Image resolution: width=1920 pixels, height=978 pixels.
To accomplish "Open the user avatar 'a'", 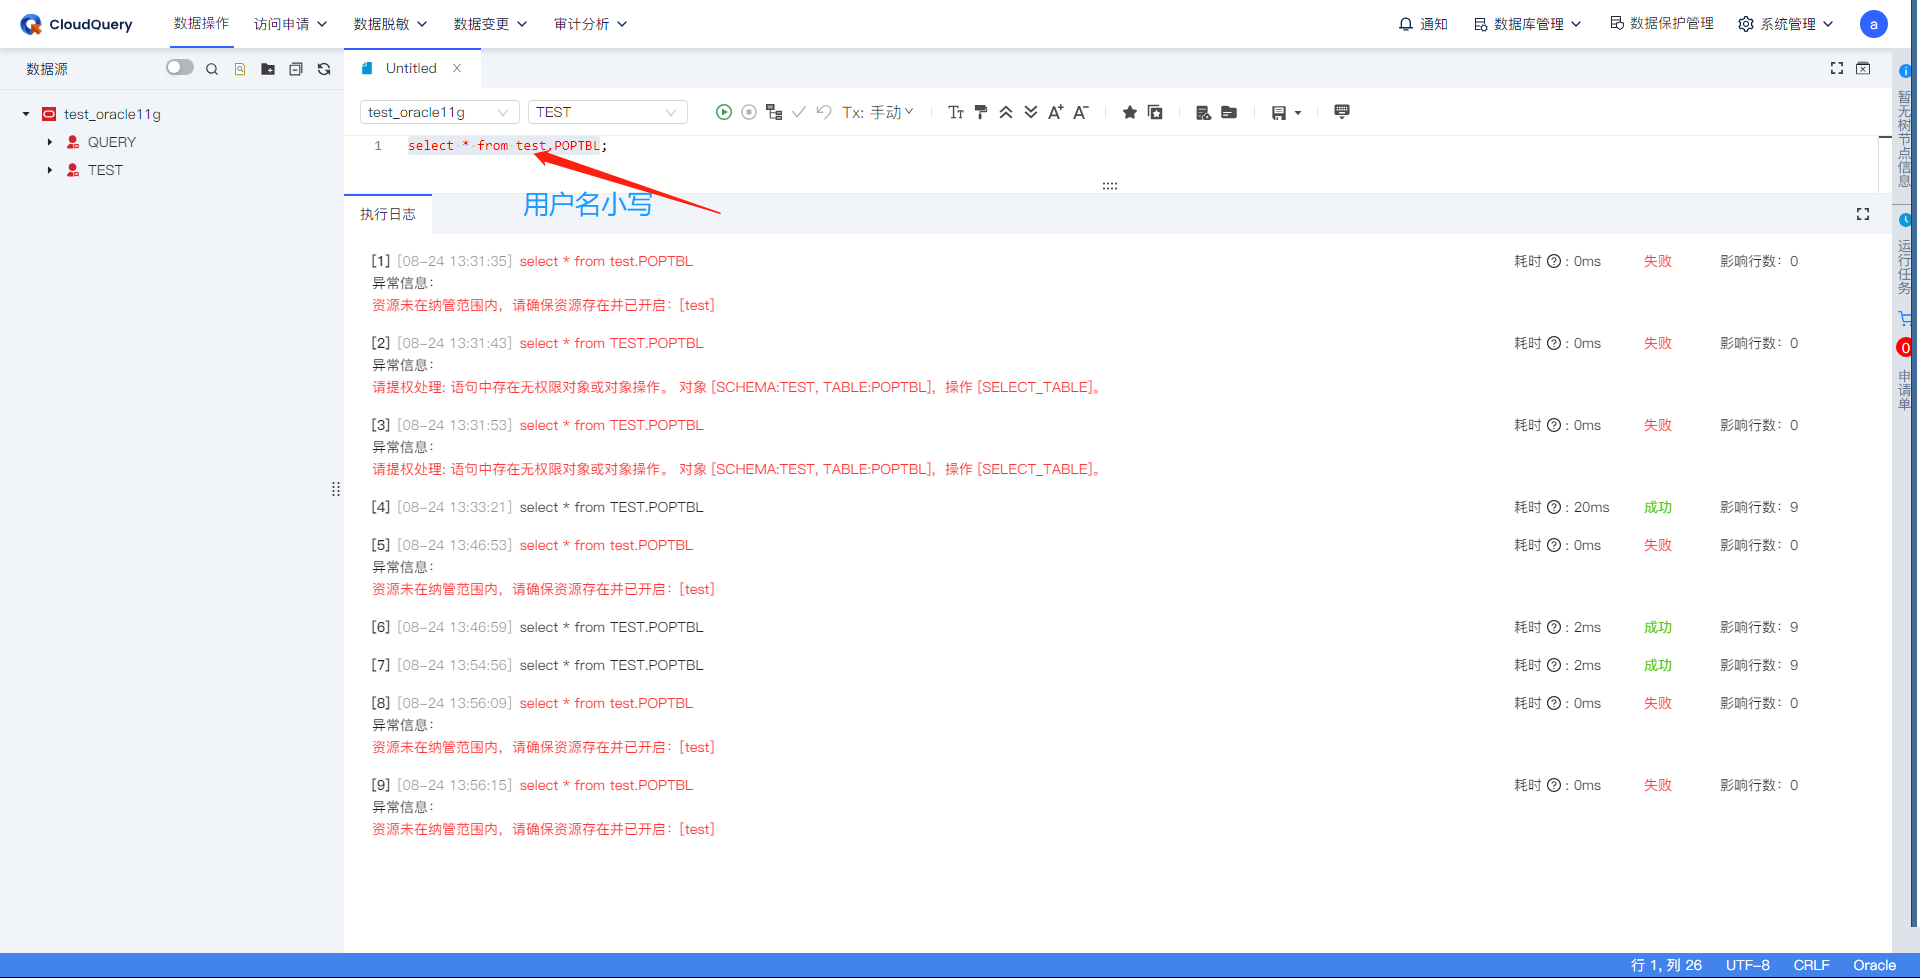I will [1874, 24].
